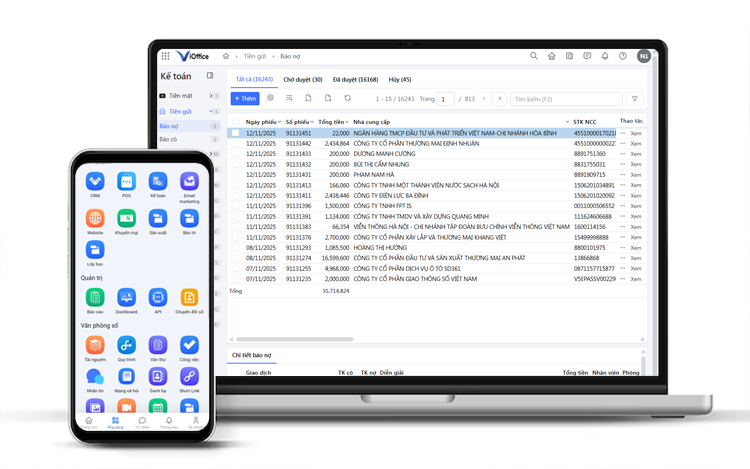Open the N1 user avatar menu
The width and height of the screenshot is (750, 469).
click(644, 56)
